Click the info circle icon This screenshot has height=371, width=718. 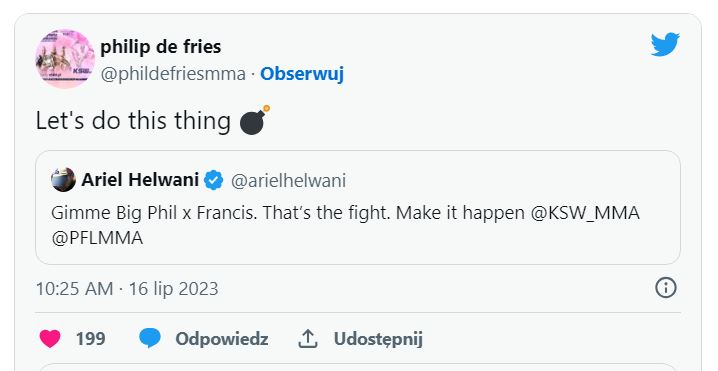(666, 288)
